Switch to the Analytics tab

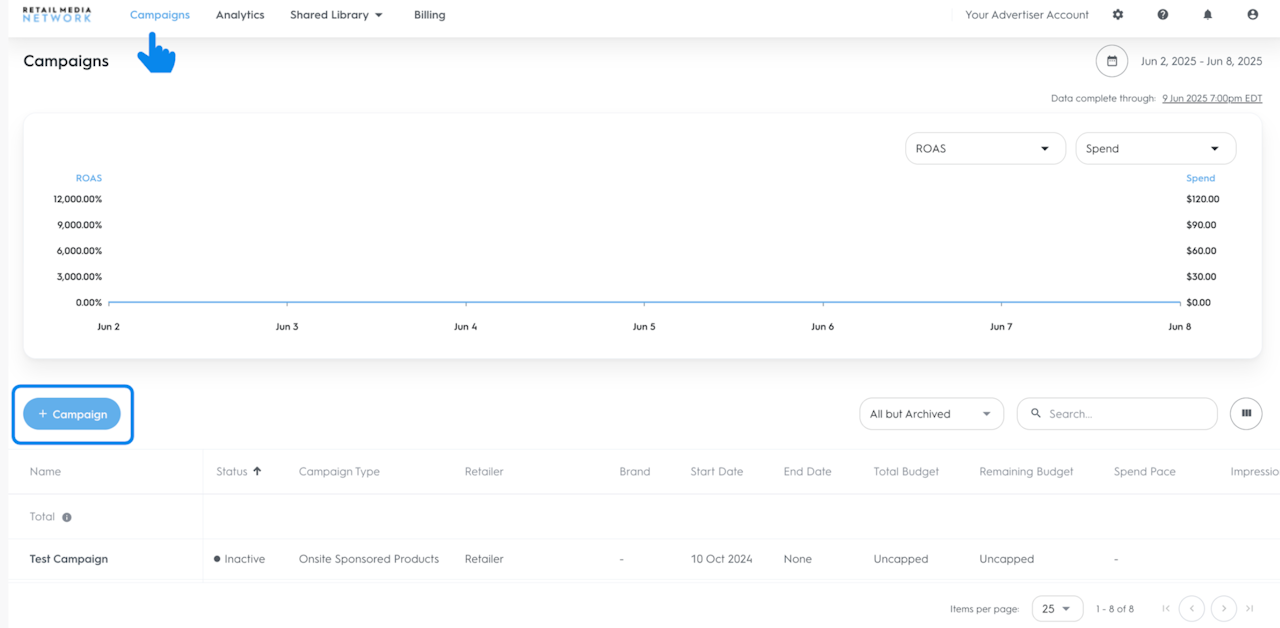240,15
